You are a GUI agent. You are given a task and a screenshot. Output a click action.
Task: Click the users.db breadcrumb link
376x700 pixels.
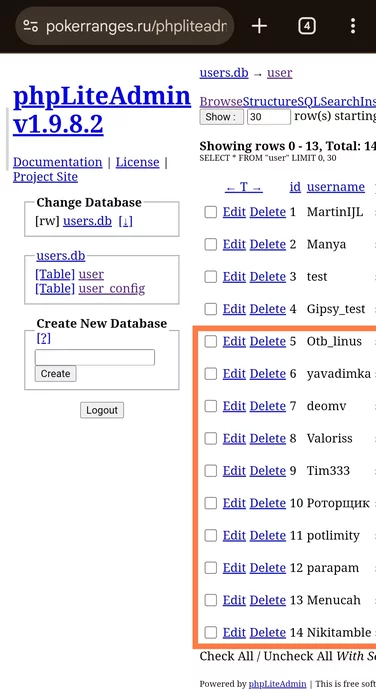pyautogui.click(x=224, y=73)
